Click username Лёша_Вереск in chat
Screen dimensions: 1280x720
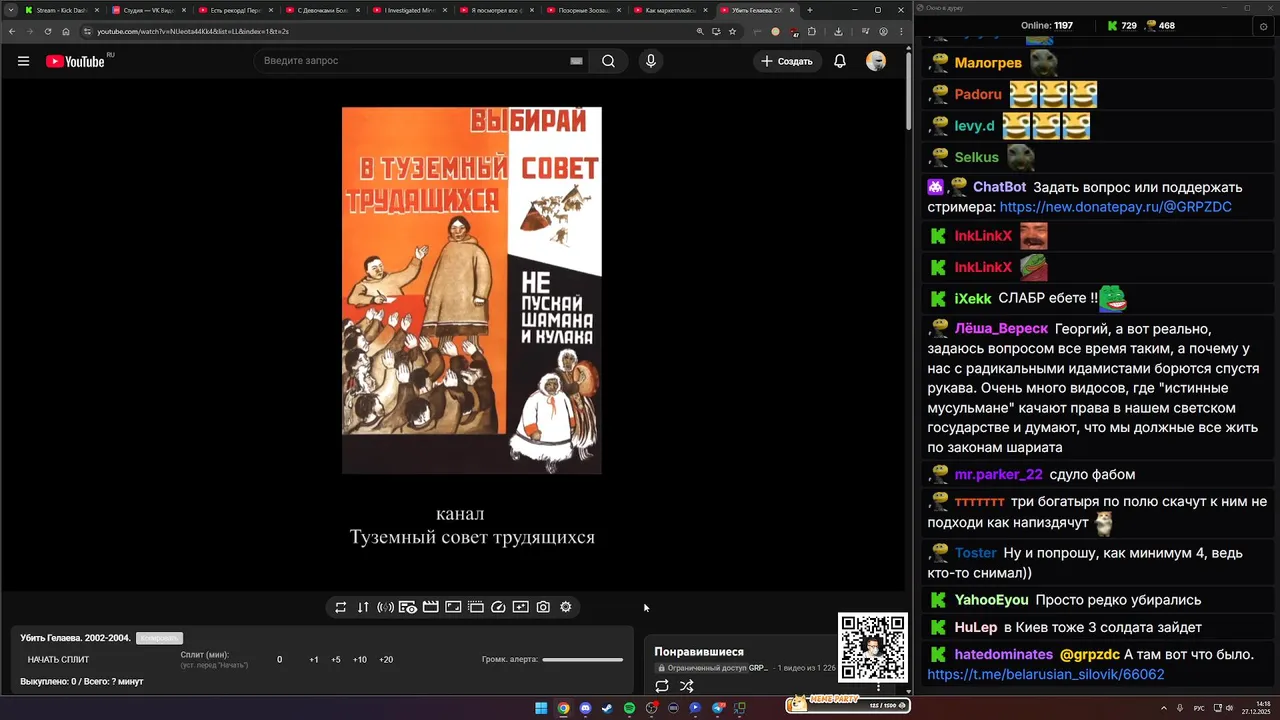coord(1001,329)
